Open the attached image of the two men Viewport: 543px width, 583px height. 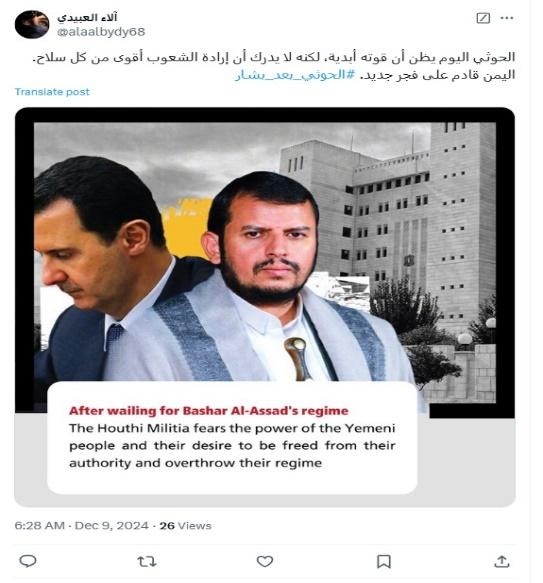click(x=265, y=306)
